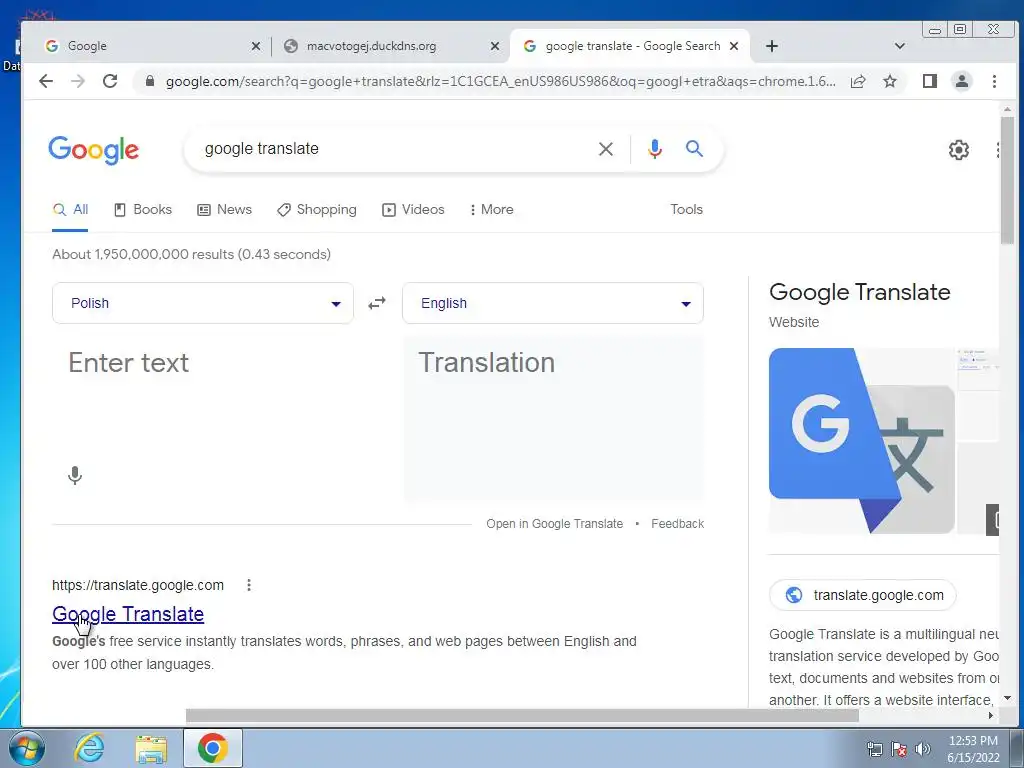1024x768 pixels.
Task: Go back using Chrome's back arrow
Action: click(46, 81)
